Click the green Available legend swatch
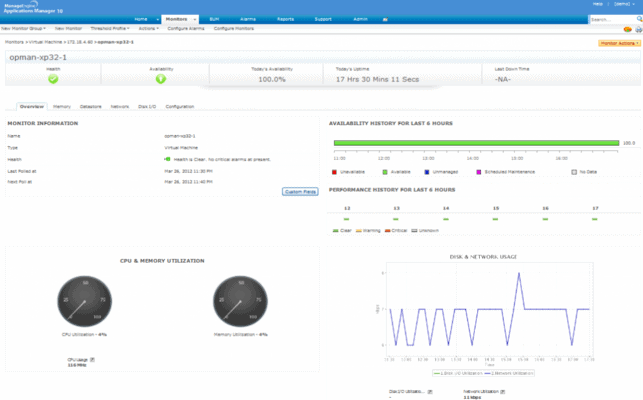Image resolution: width=643 pixels, height=400 pixels. click(385, 172)
